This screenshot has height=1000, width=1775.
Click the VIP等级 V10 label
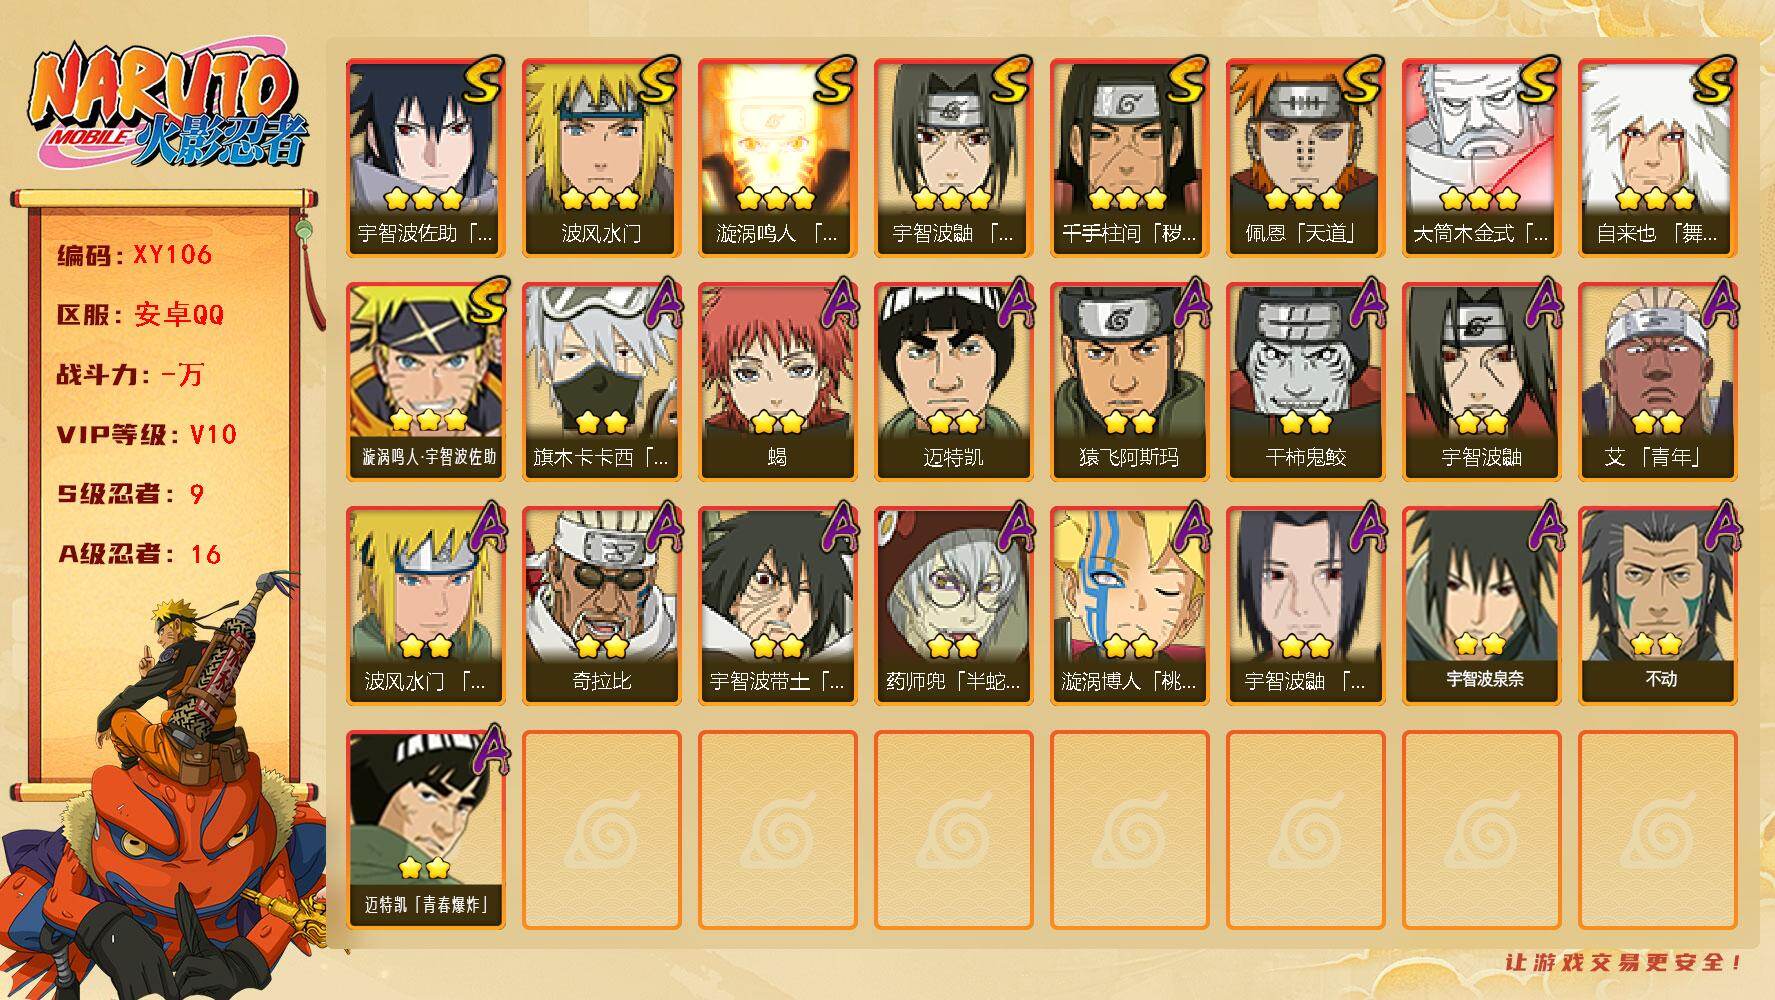[x=147, y=434]
